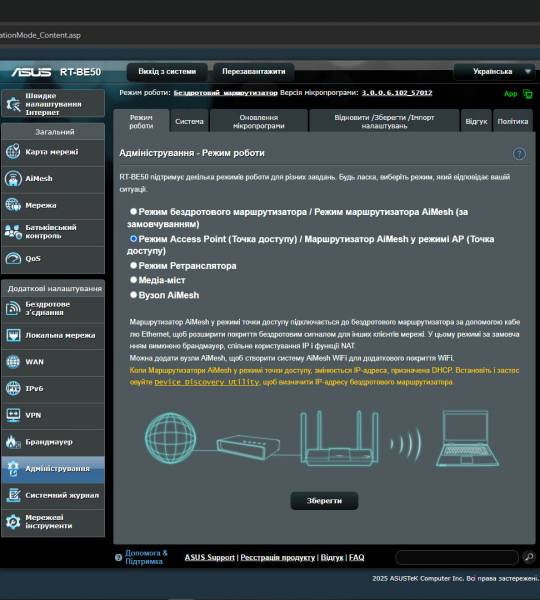Open the Карта мережі menu item
The height and width of the screenshot is (600, 540).
pos(53,152)
